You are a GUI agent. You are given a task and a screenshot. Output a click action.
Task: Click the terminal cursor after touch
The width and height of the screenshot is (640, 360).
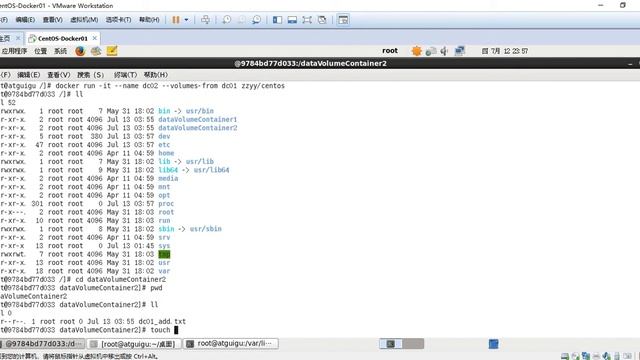[176, 330]
